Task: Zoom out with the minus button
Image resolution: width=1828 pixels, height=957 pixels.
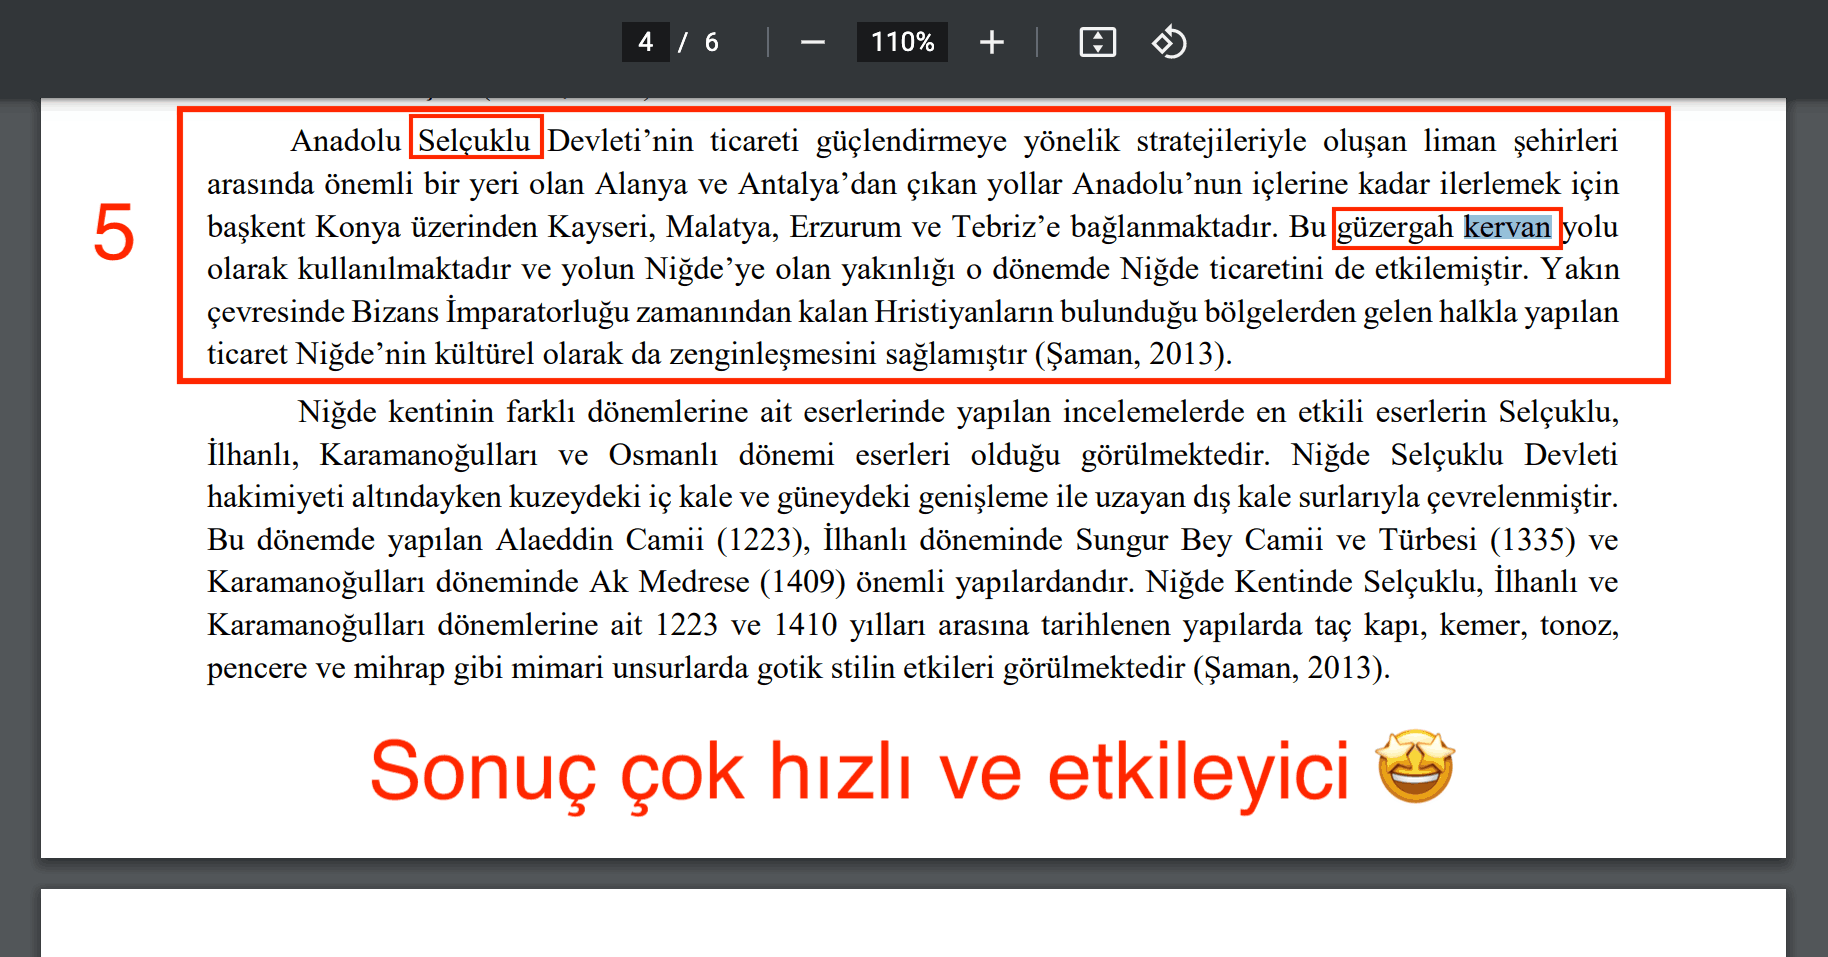Action: [x=812, y=42]
